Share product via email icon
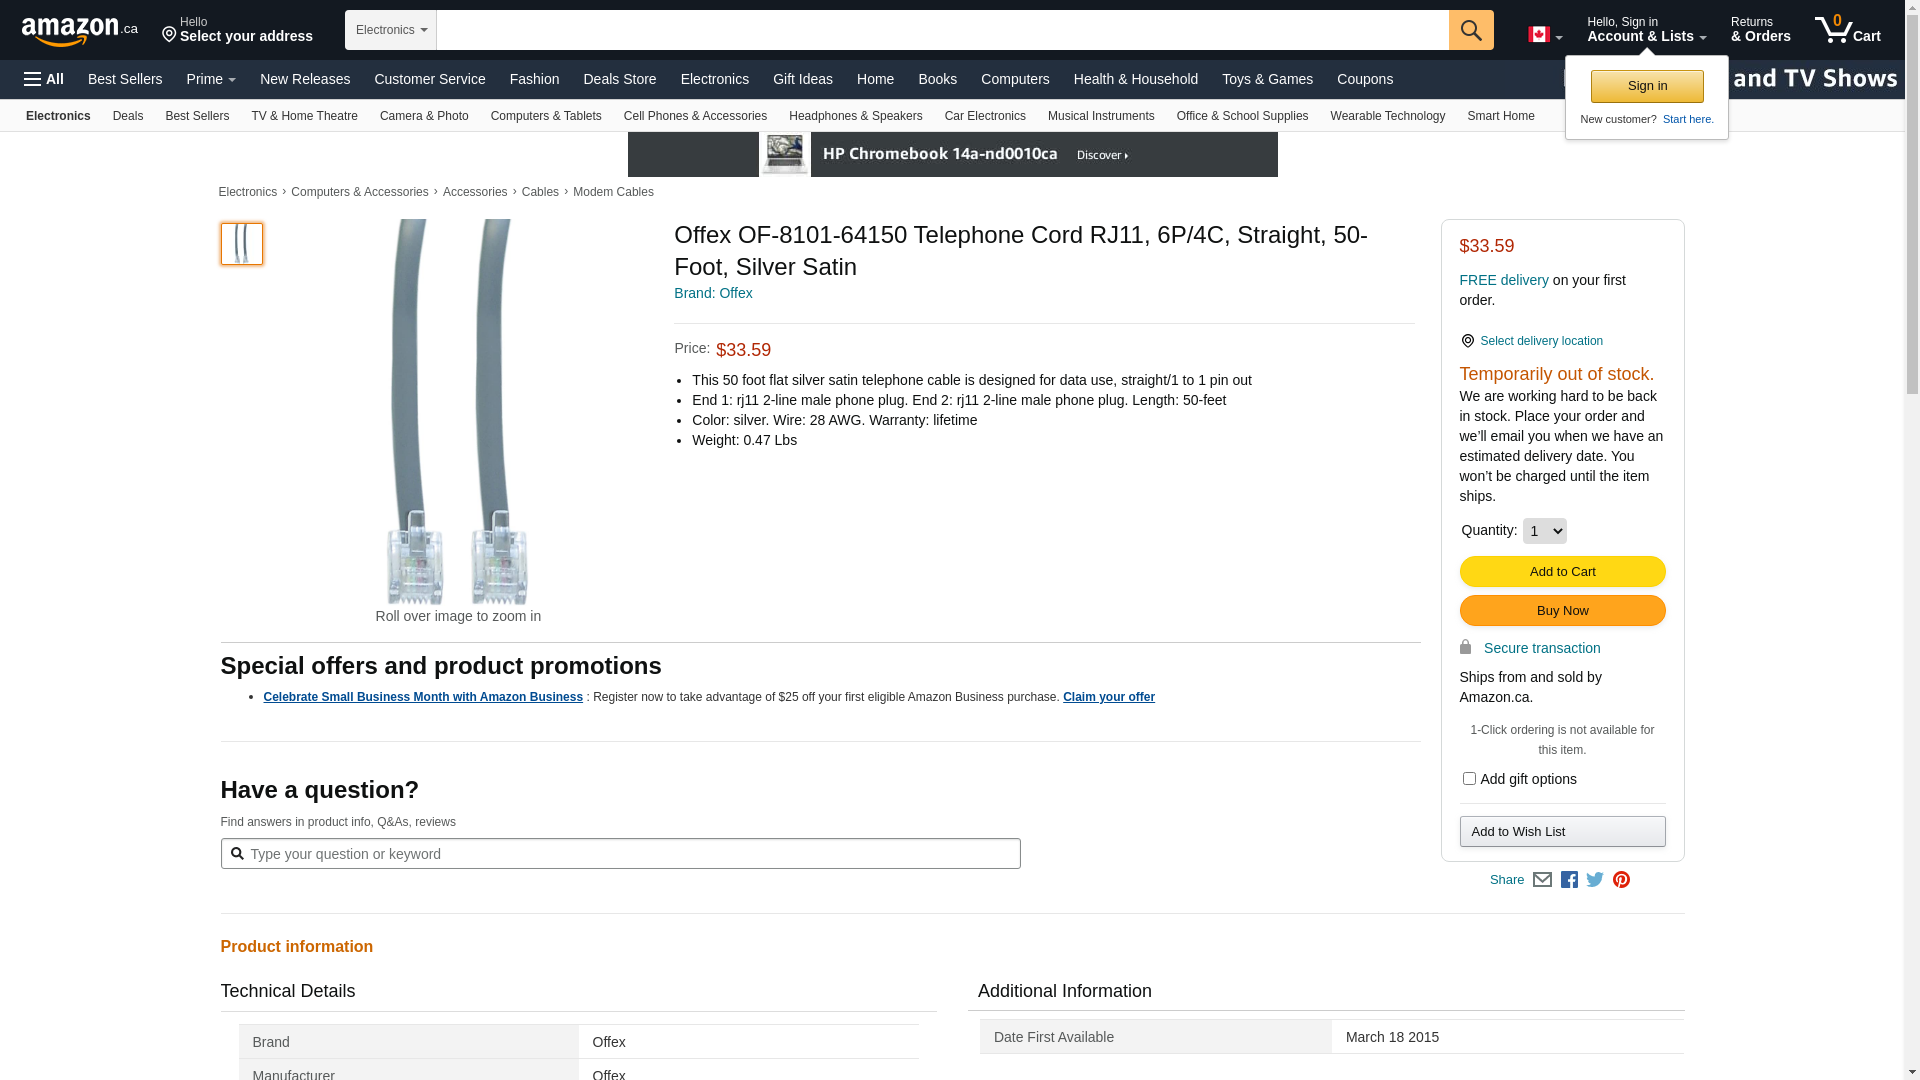Image resolution: width=1920 pixels, height=1080 pixels. point(1542,880)
